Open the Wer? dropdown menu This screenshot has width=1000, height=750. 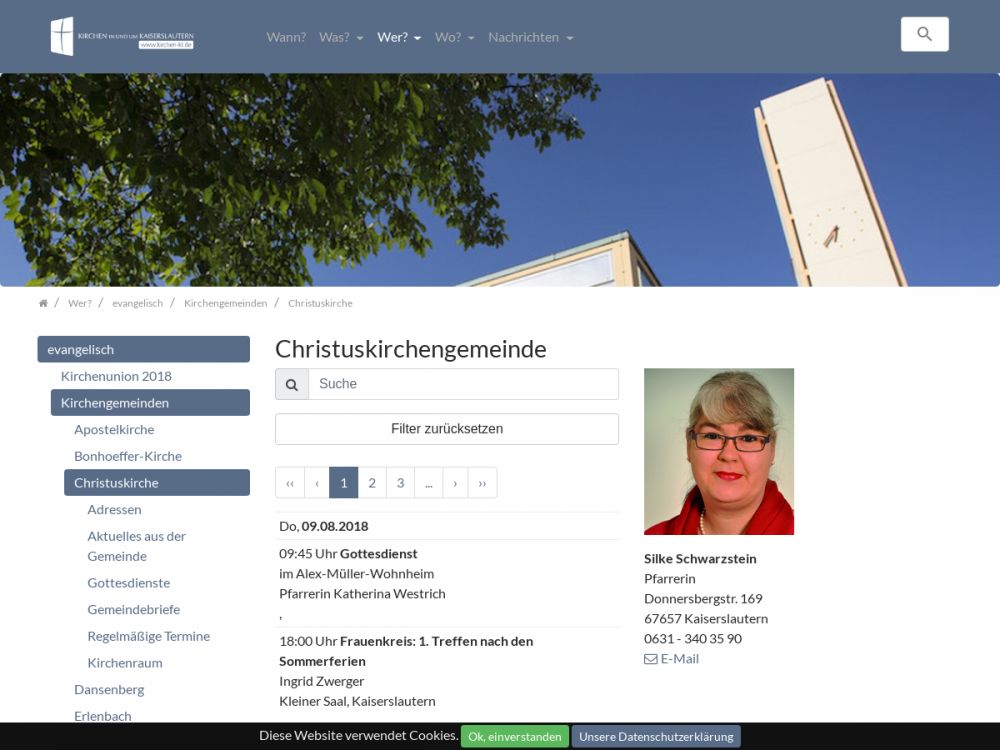point(399,37)
